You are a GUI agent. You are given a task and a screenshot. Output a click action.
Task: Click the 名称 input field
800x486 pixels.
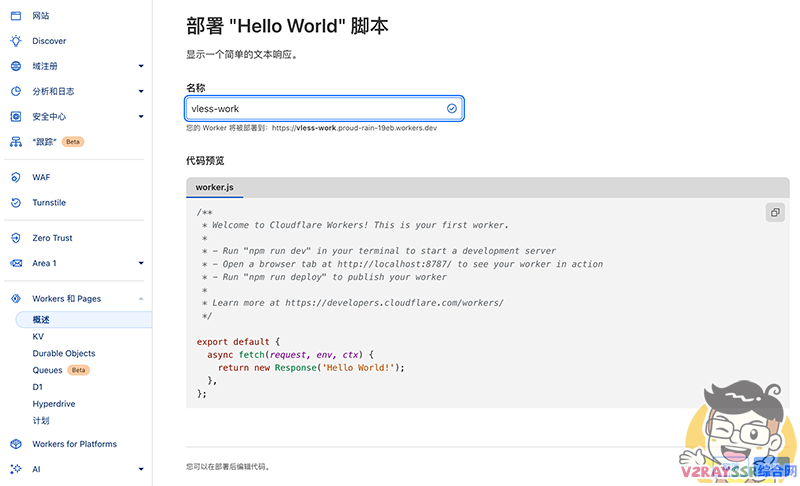314,108
